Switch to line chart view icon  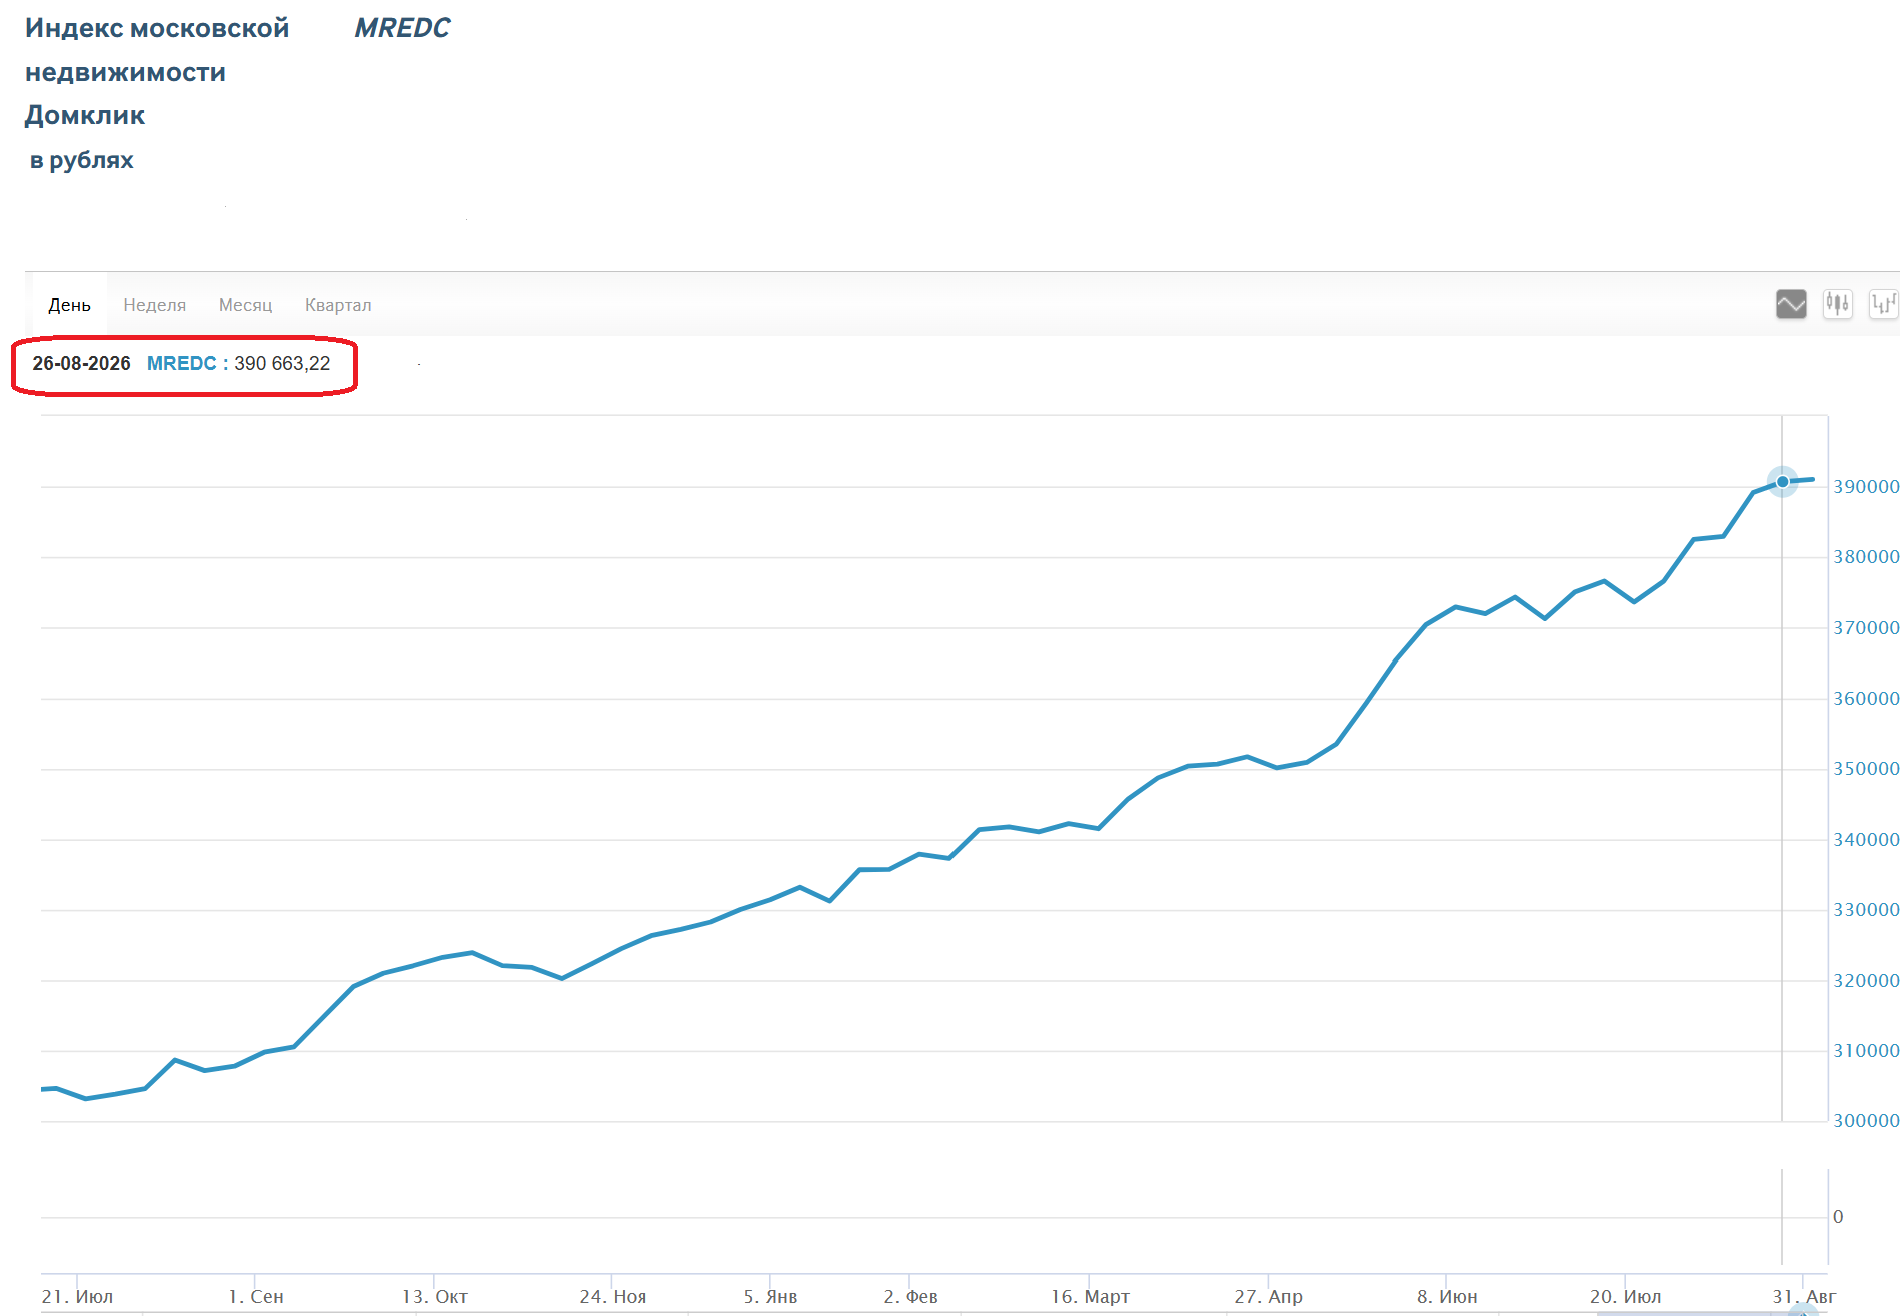1791,303
